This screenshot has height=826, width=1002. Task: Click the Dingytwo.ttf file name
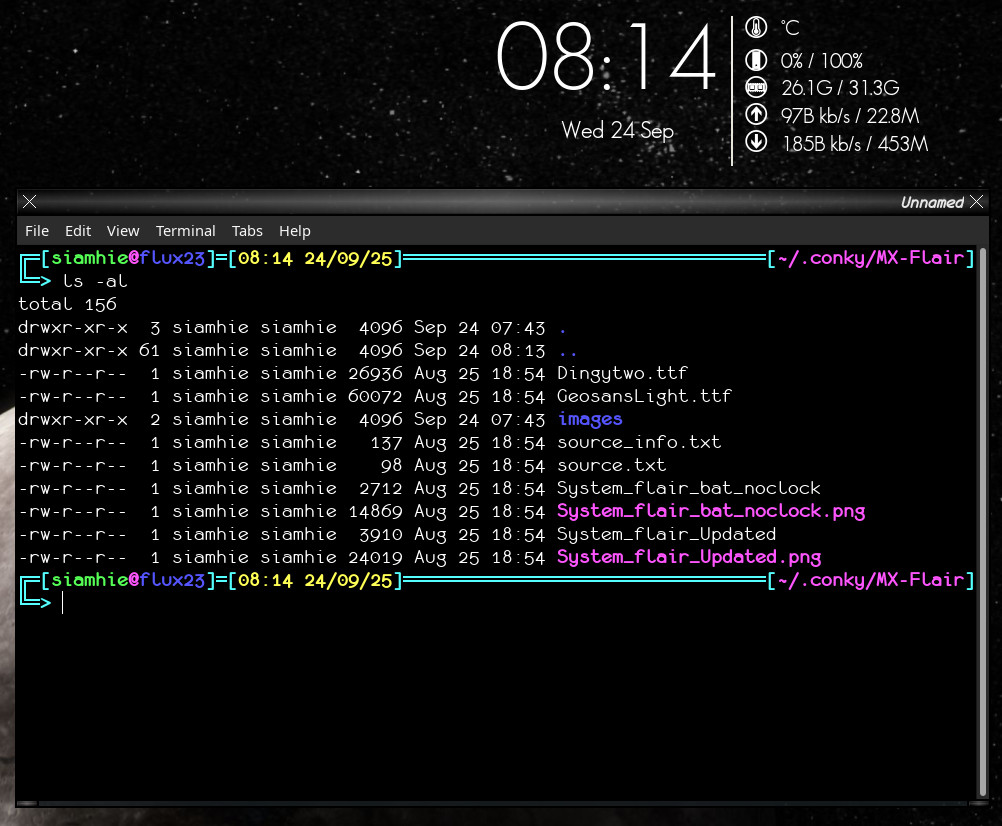pos(622,373)
